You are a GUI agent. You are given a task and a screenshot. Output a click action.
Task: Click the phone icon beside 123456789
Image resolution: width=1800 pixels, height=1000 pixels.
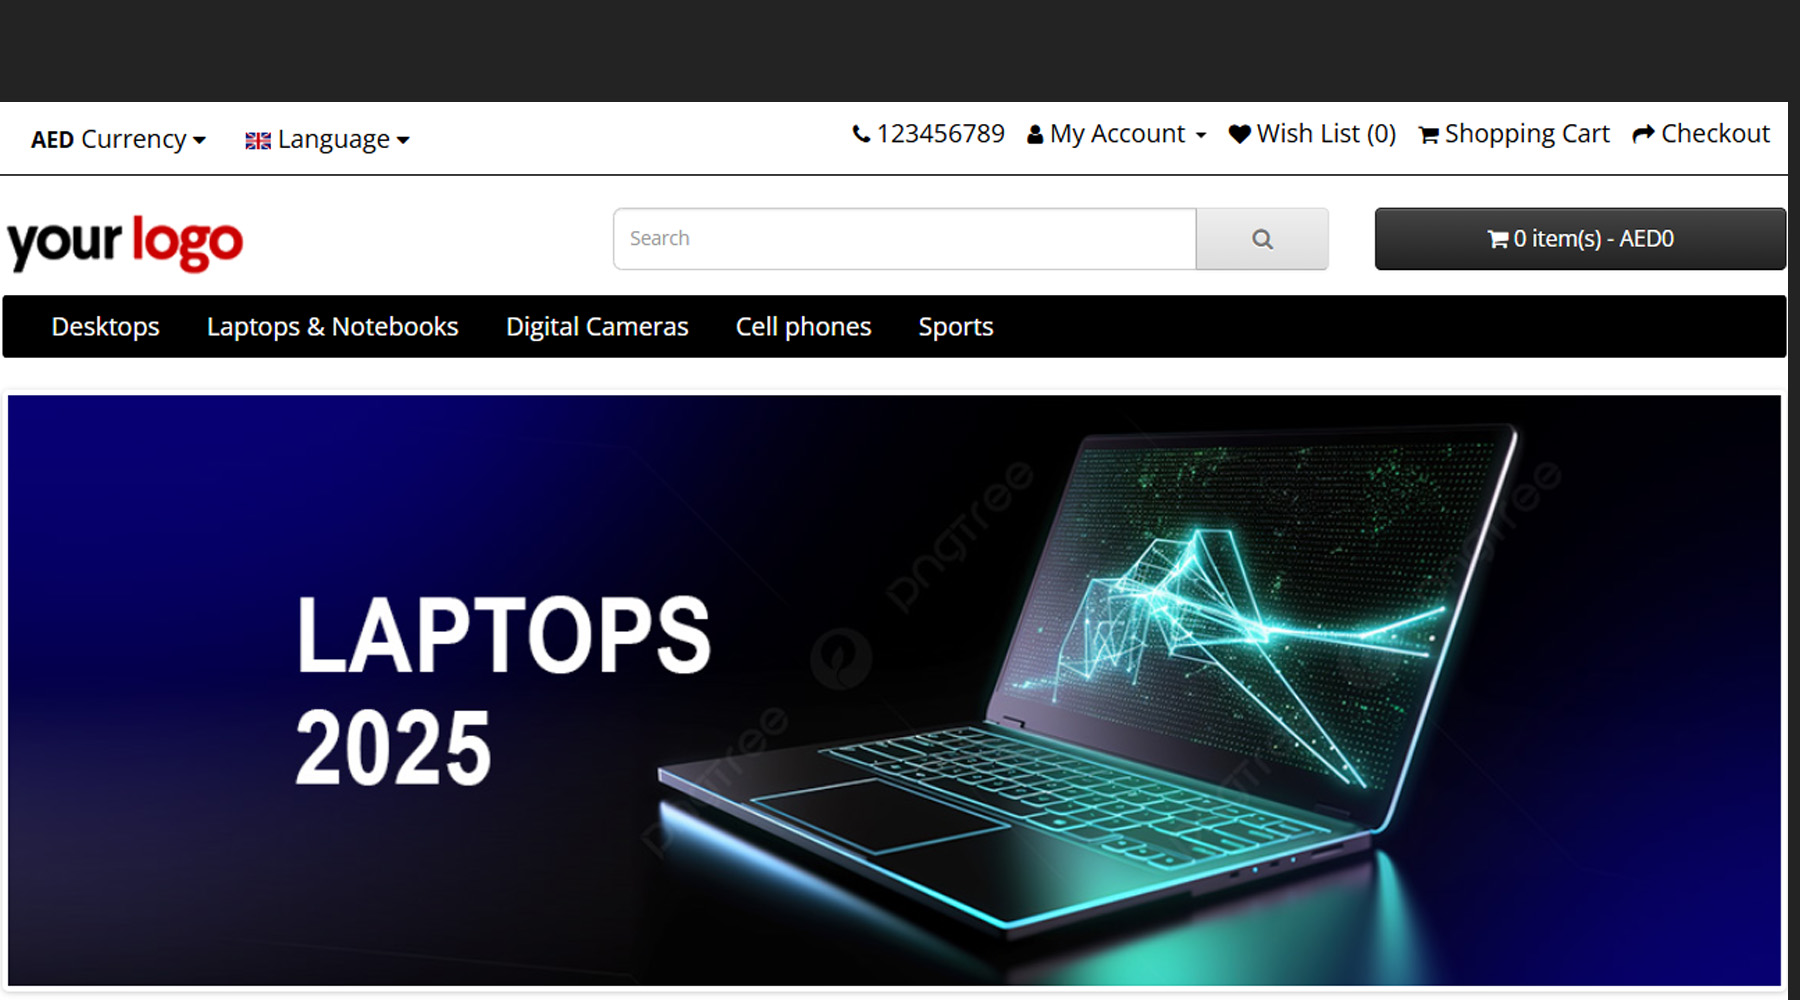point(860,134)
